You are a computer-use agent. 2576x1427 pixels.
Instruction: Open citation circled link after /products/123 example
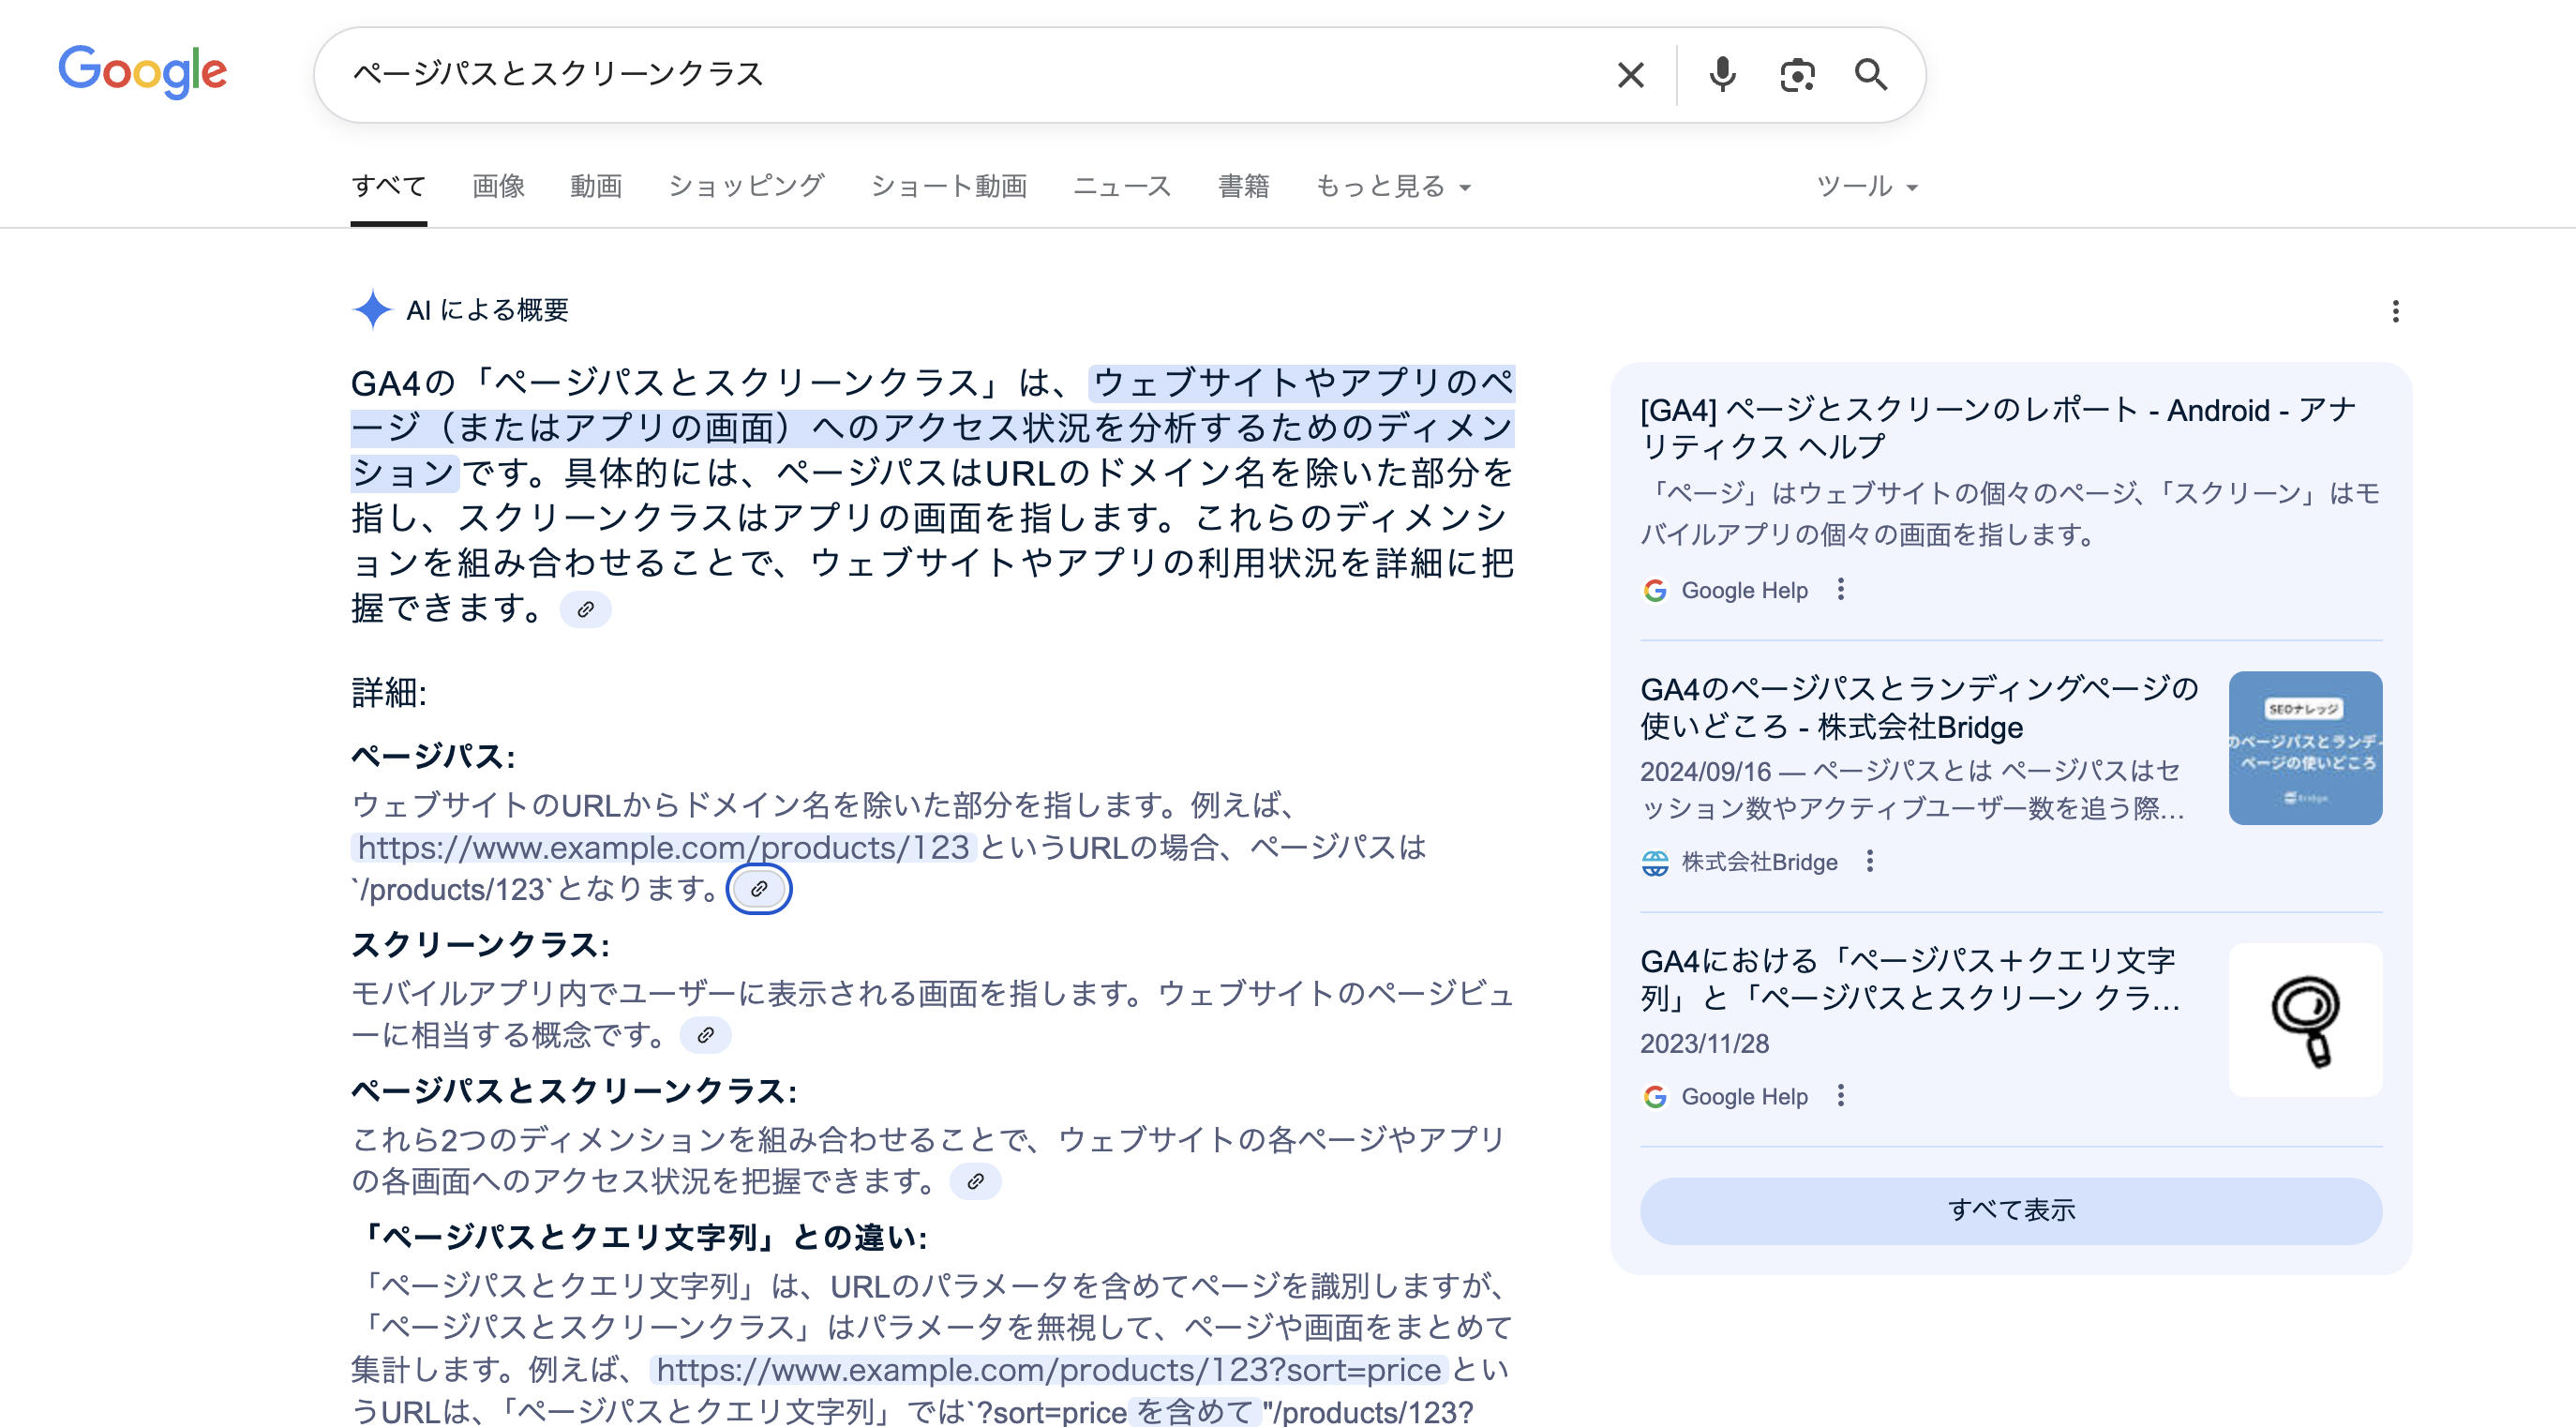(760, 889)
